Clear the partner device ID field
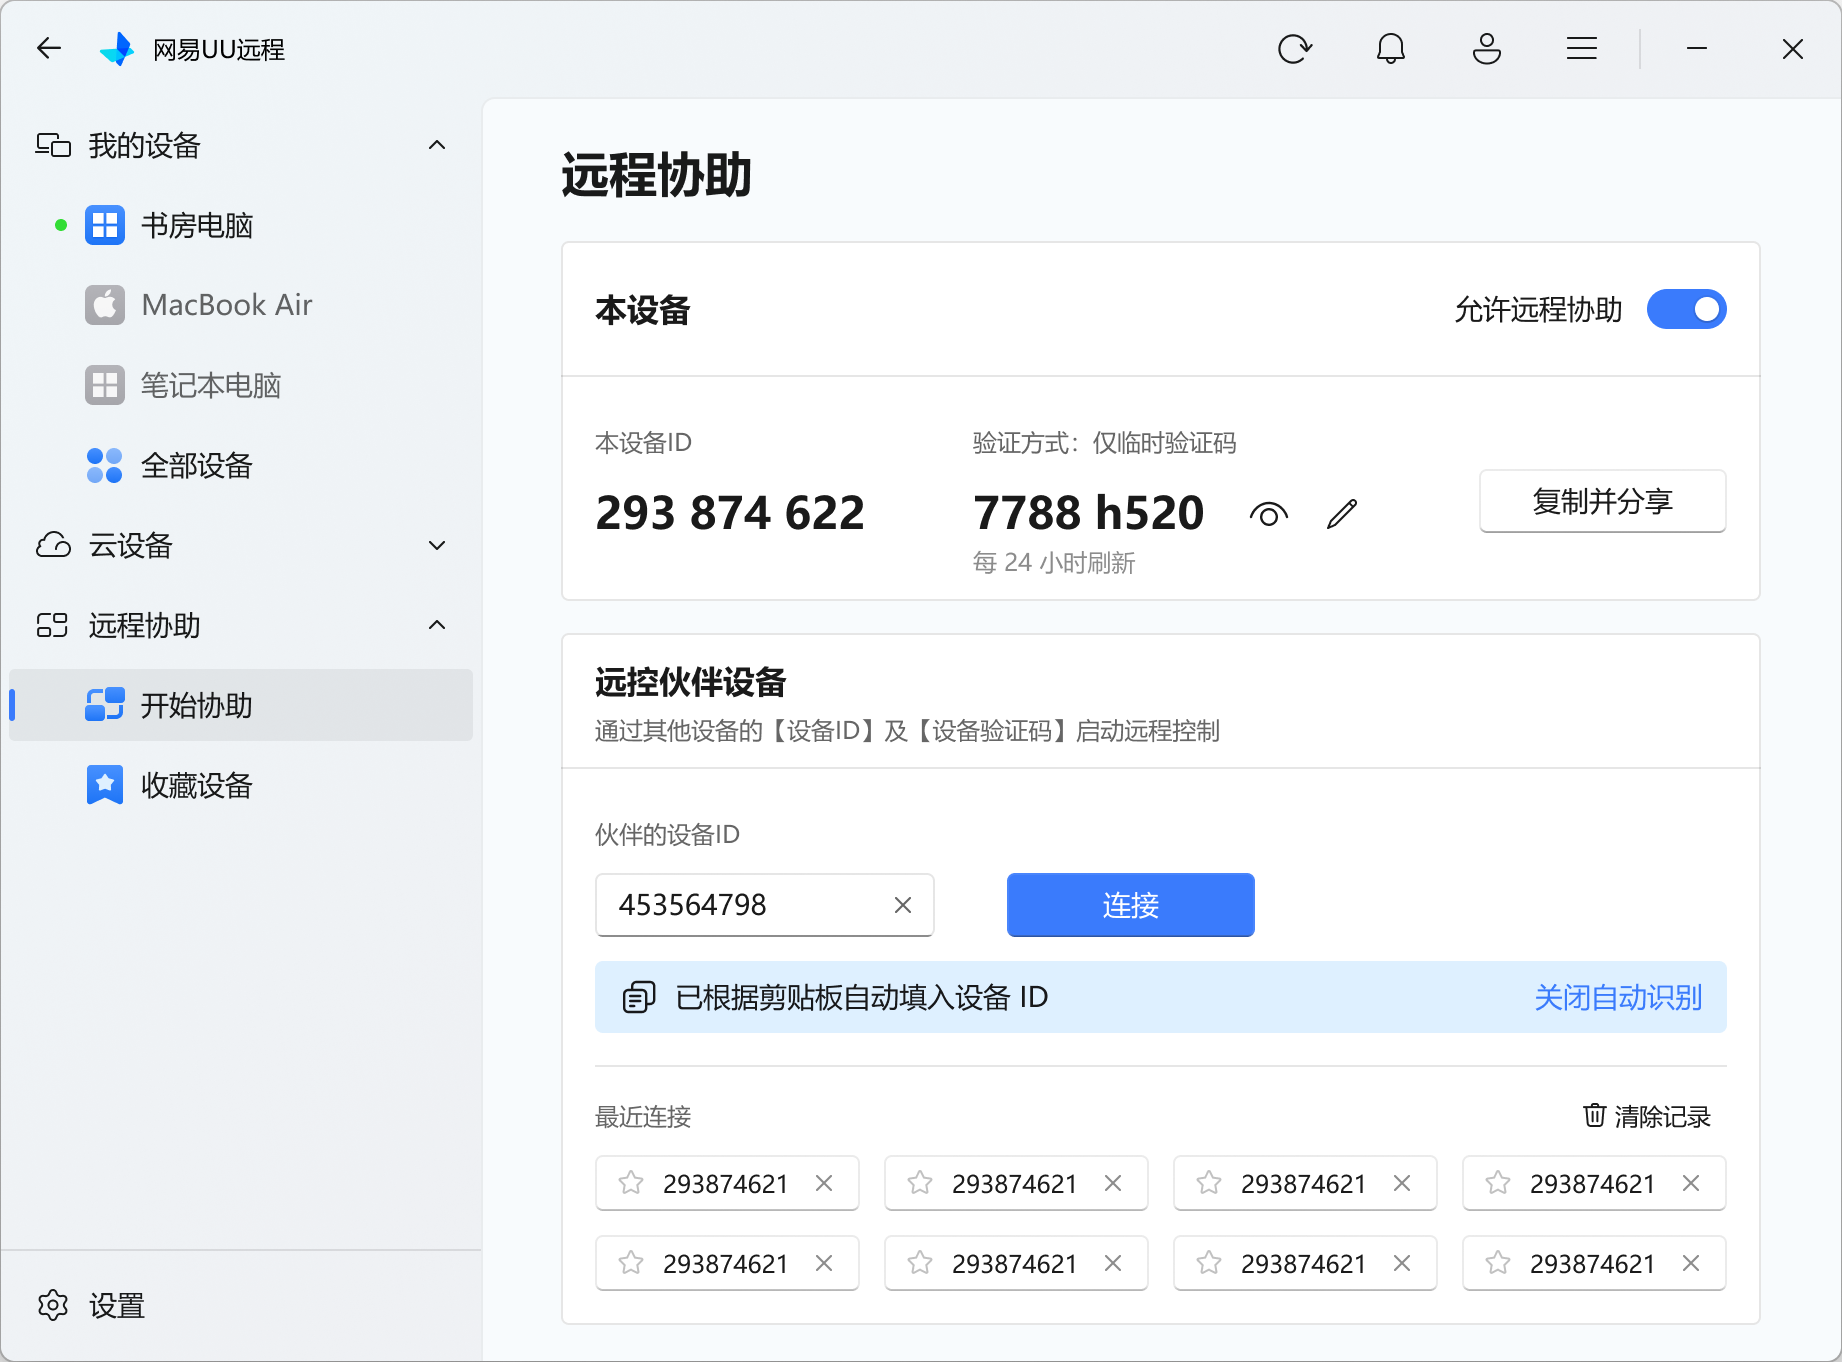Screen dimensions: 1842x1362 pos(902,905)
